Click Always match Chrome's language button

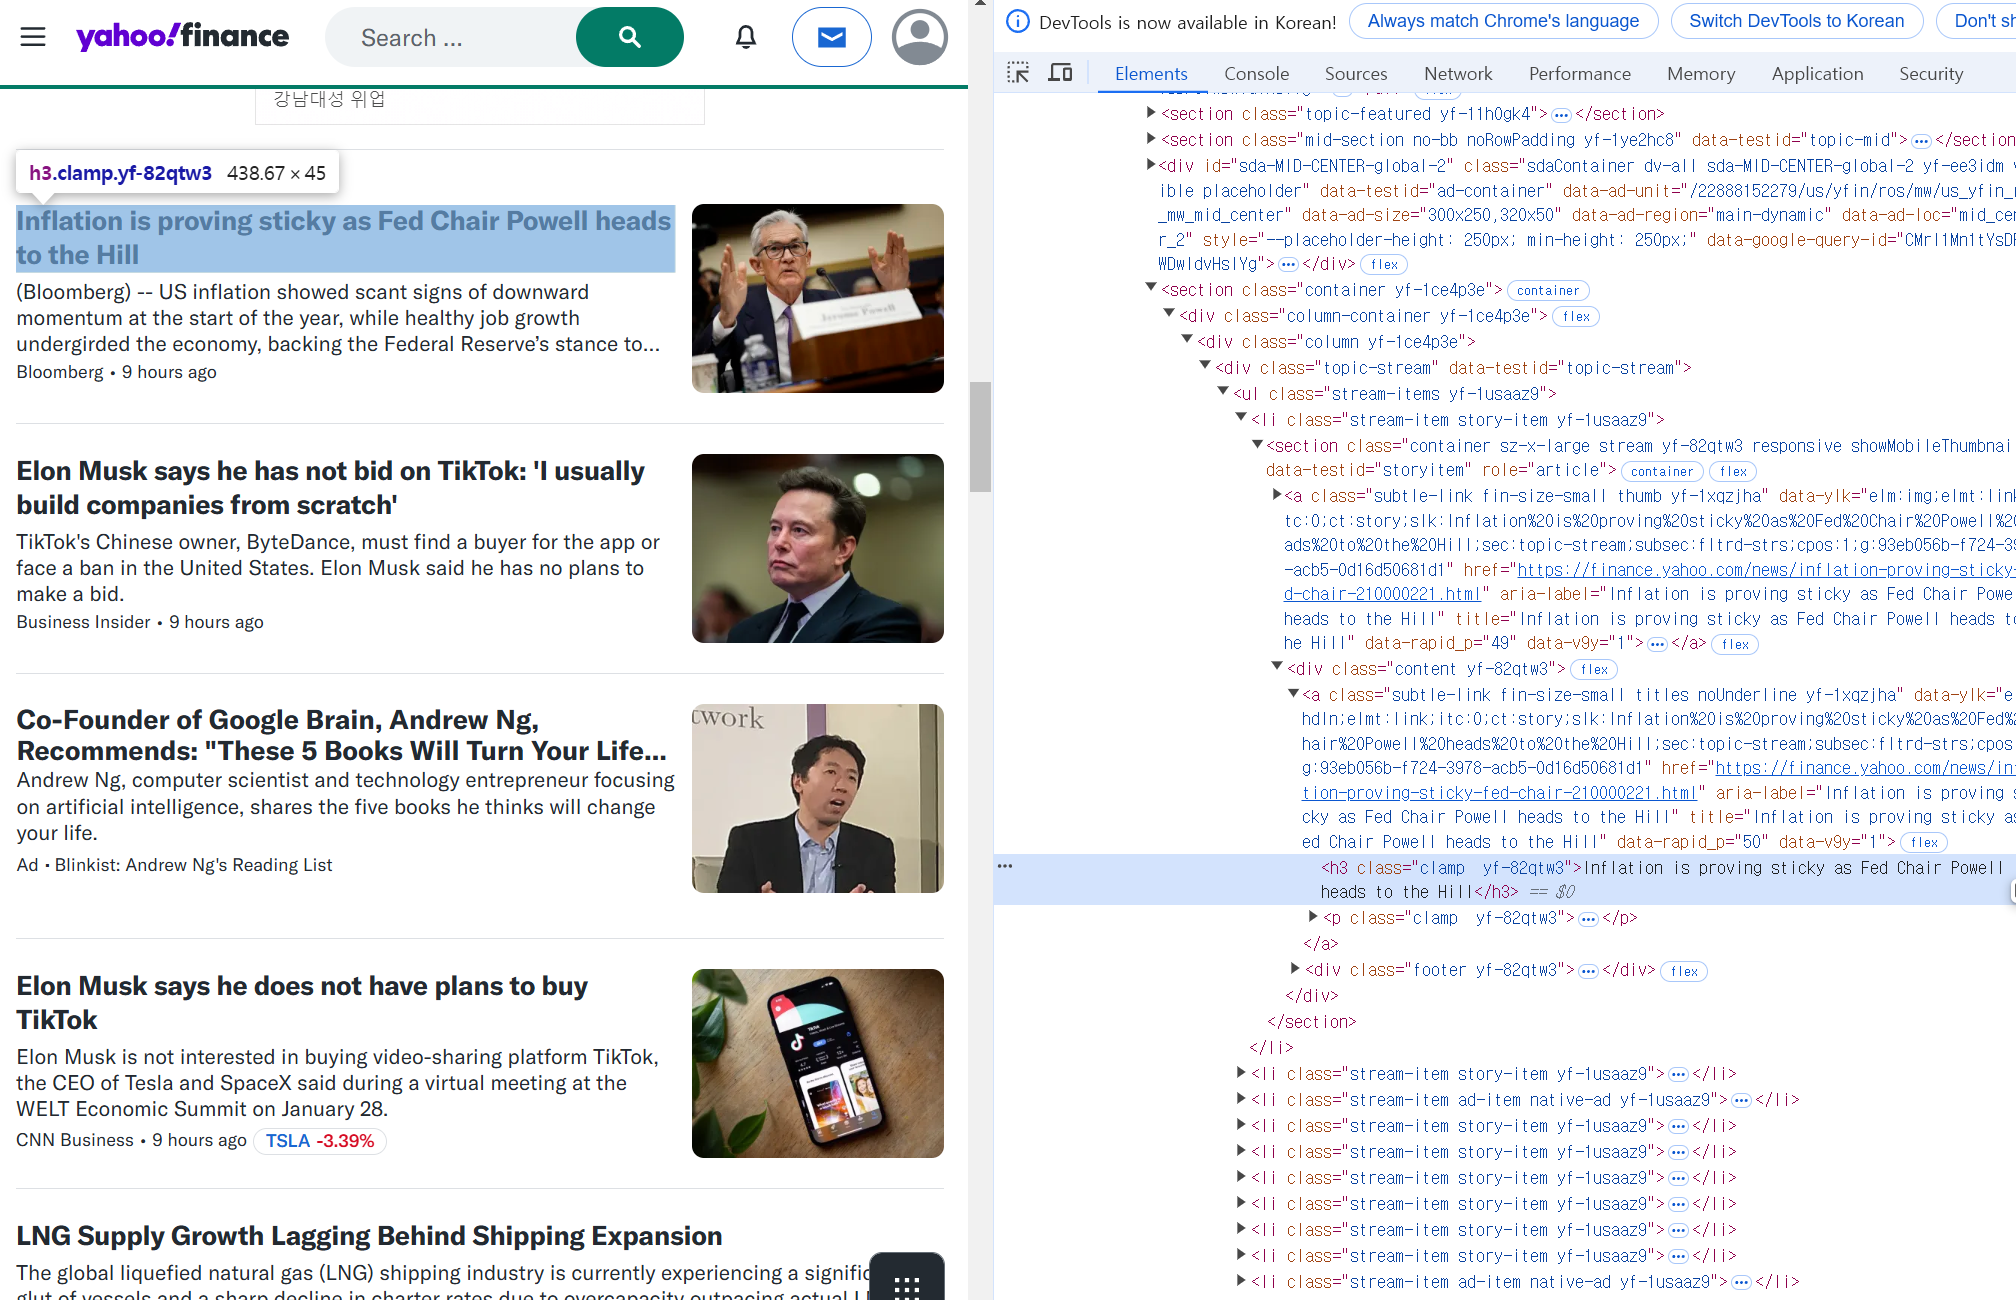coord(1503,21)
